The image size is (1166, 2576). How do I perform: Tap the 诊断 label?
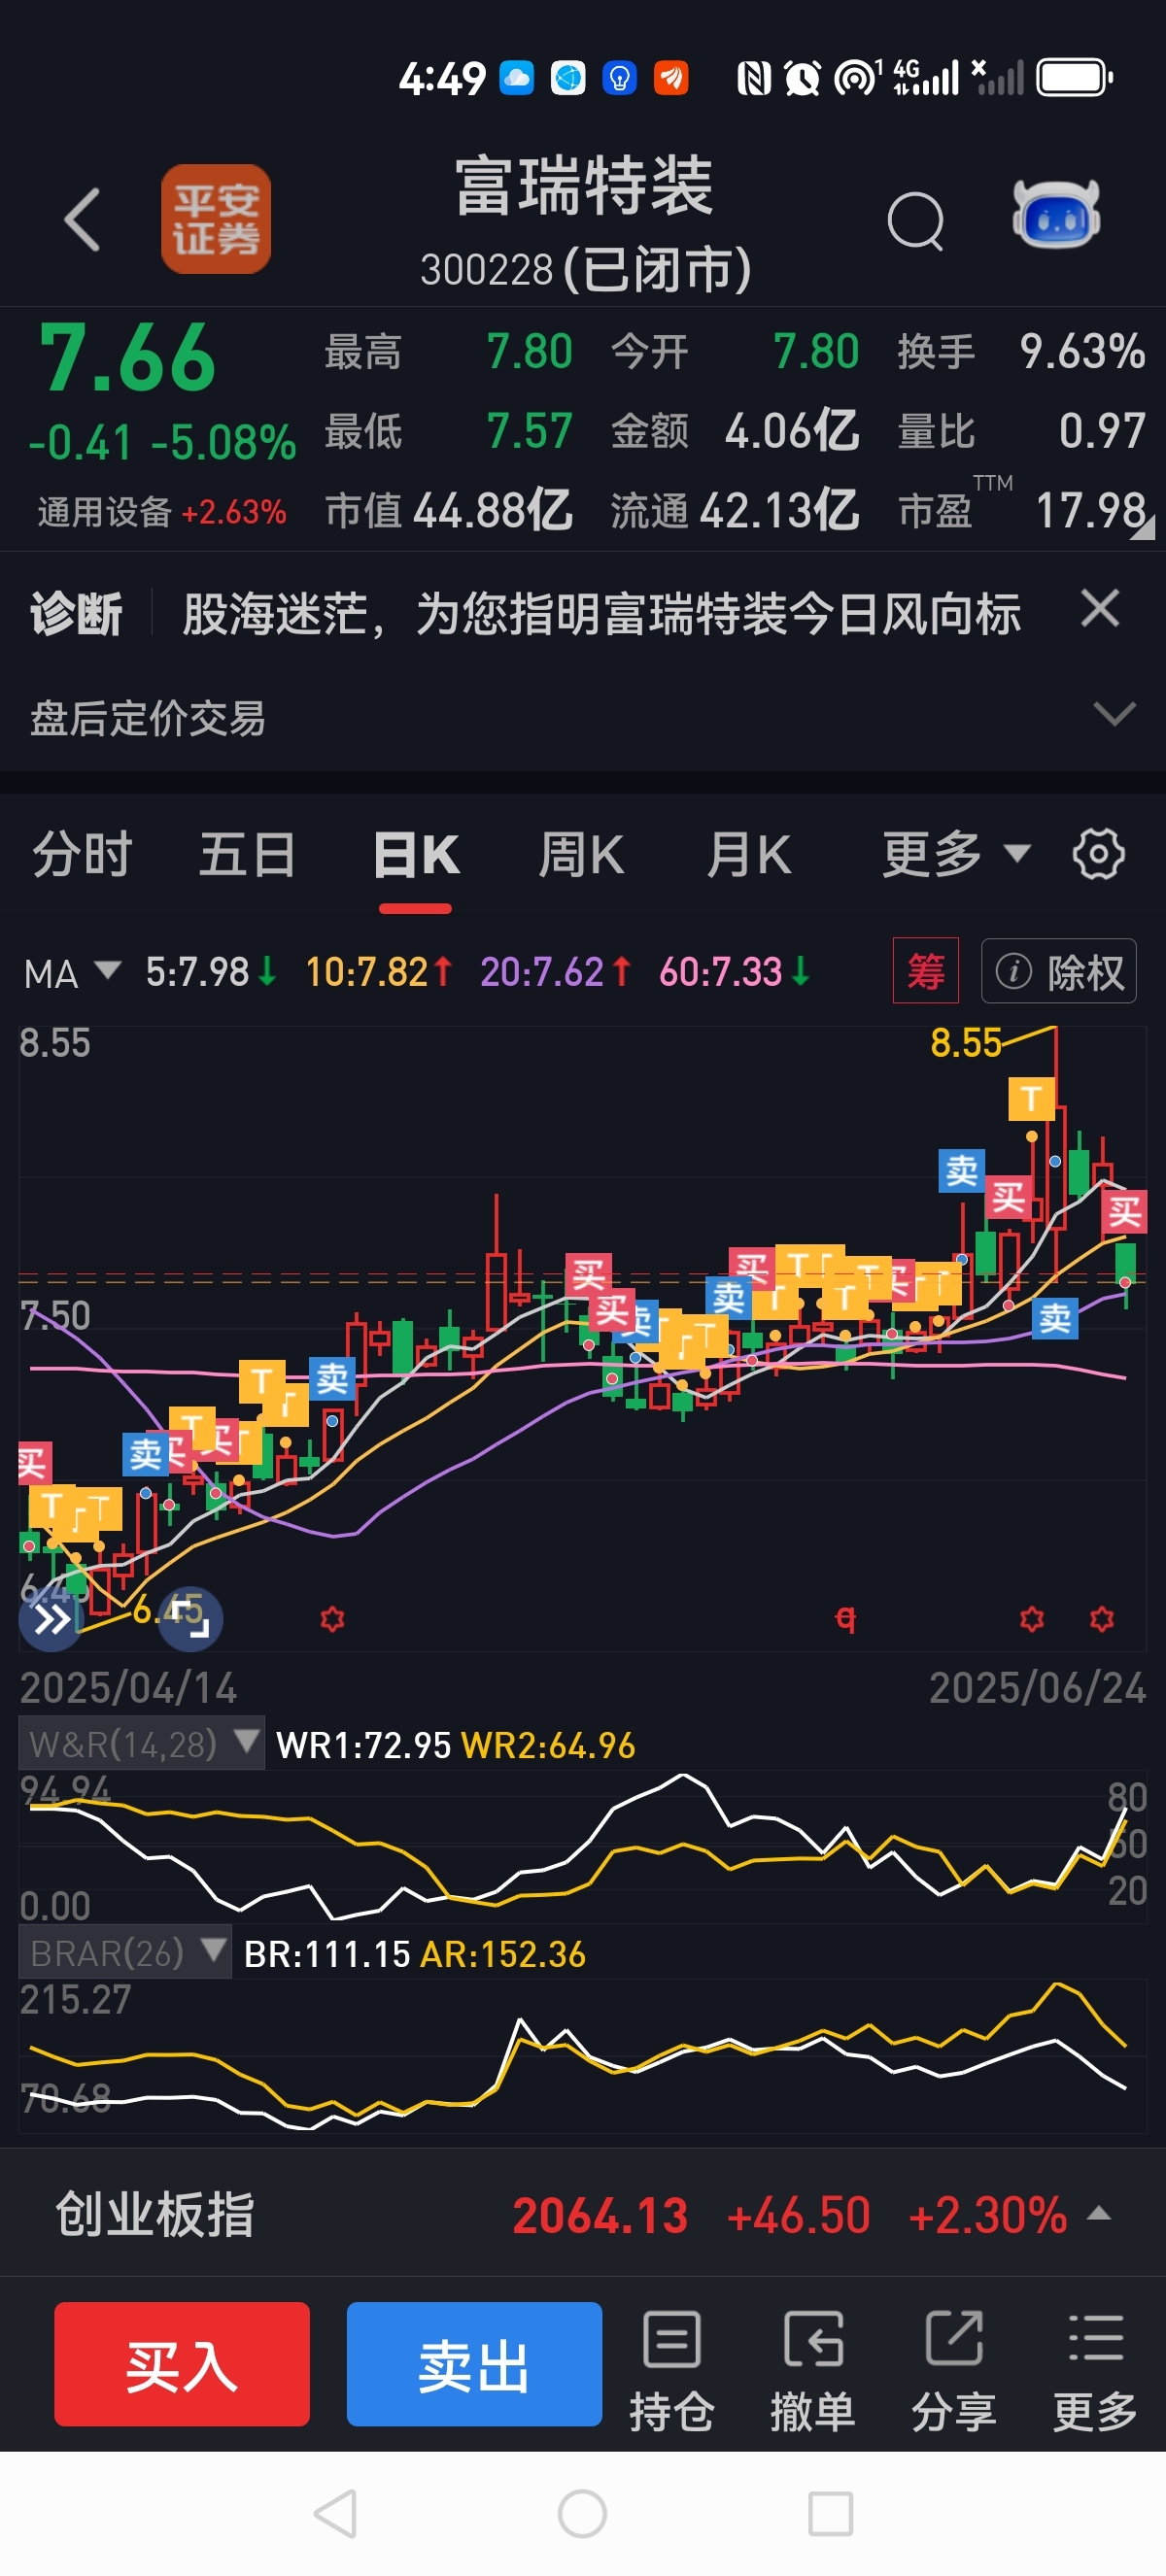(x=77, y=613)
